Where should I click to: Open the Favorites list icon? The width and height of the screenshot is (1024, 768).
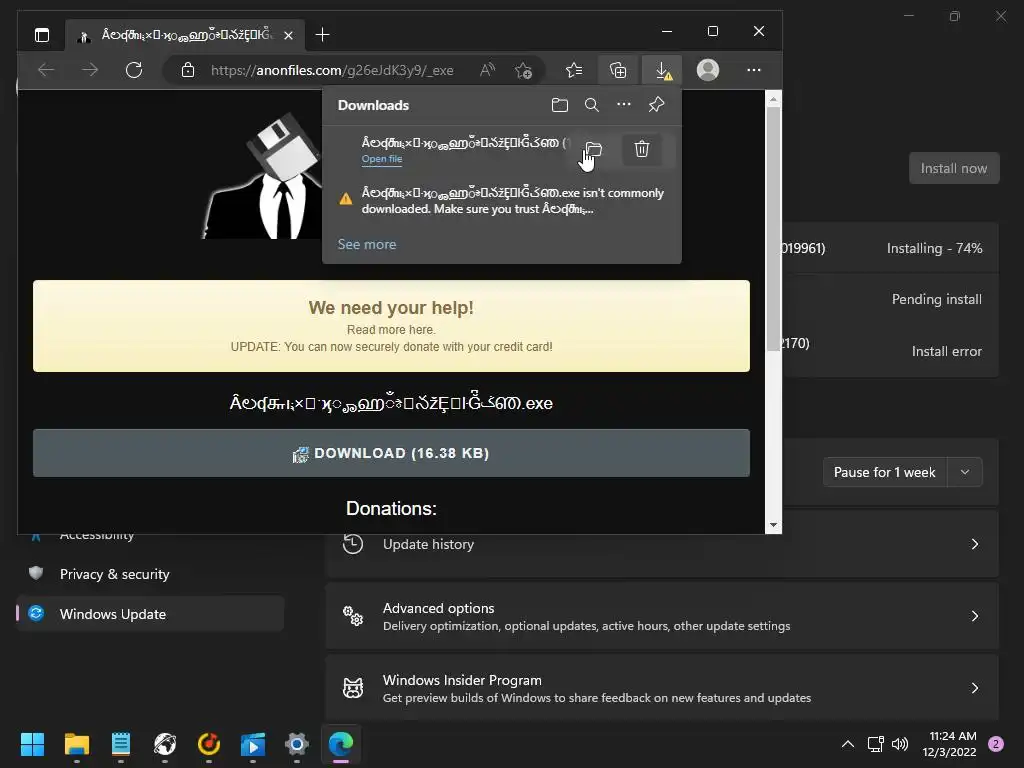click(x=574, y=70)
